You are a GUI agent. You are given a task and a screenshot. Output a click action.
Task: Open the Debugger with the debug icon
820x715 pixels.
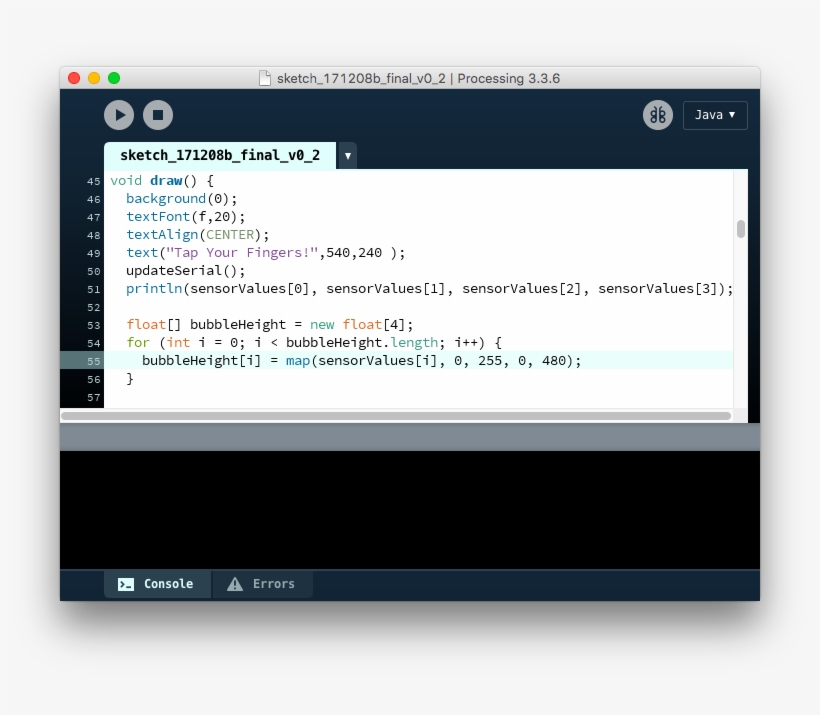click(x=657, y=115)
